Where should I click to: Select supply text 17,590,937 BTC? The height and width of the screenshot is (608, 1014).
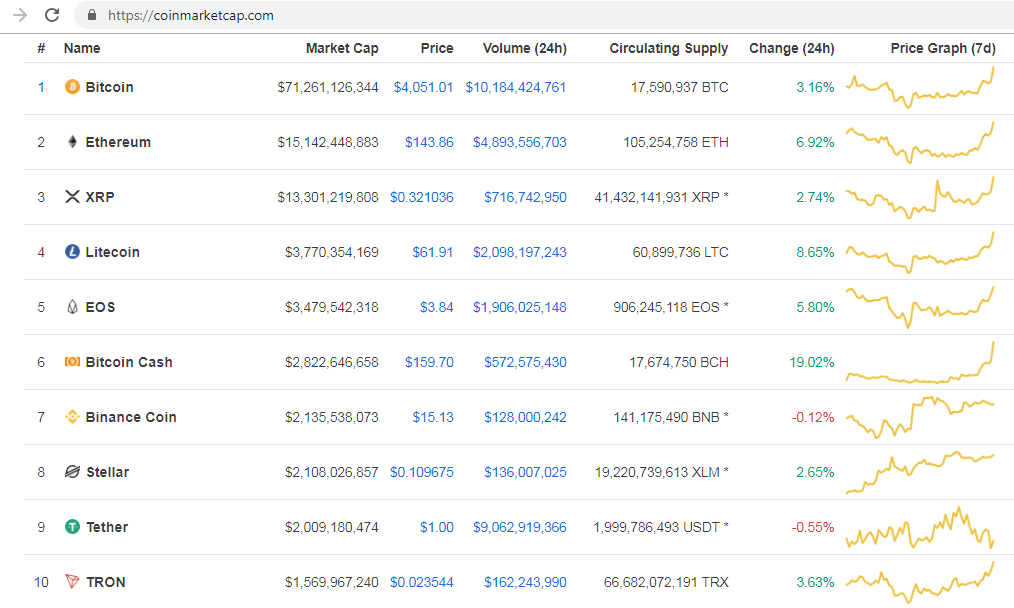tap(680, 87)
